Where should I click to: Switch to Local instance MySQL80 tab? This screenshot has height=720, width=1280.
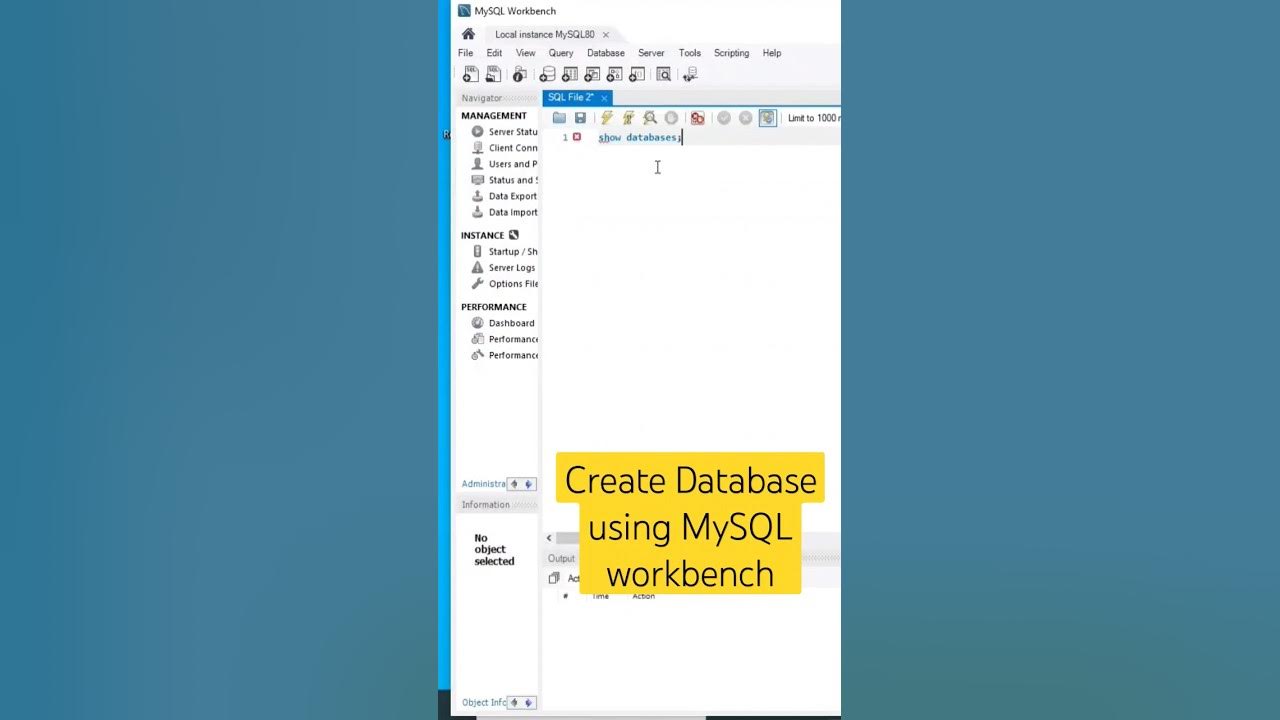tap(544, 34)
